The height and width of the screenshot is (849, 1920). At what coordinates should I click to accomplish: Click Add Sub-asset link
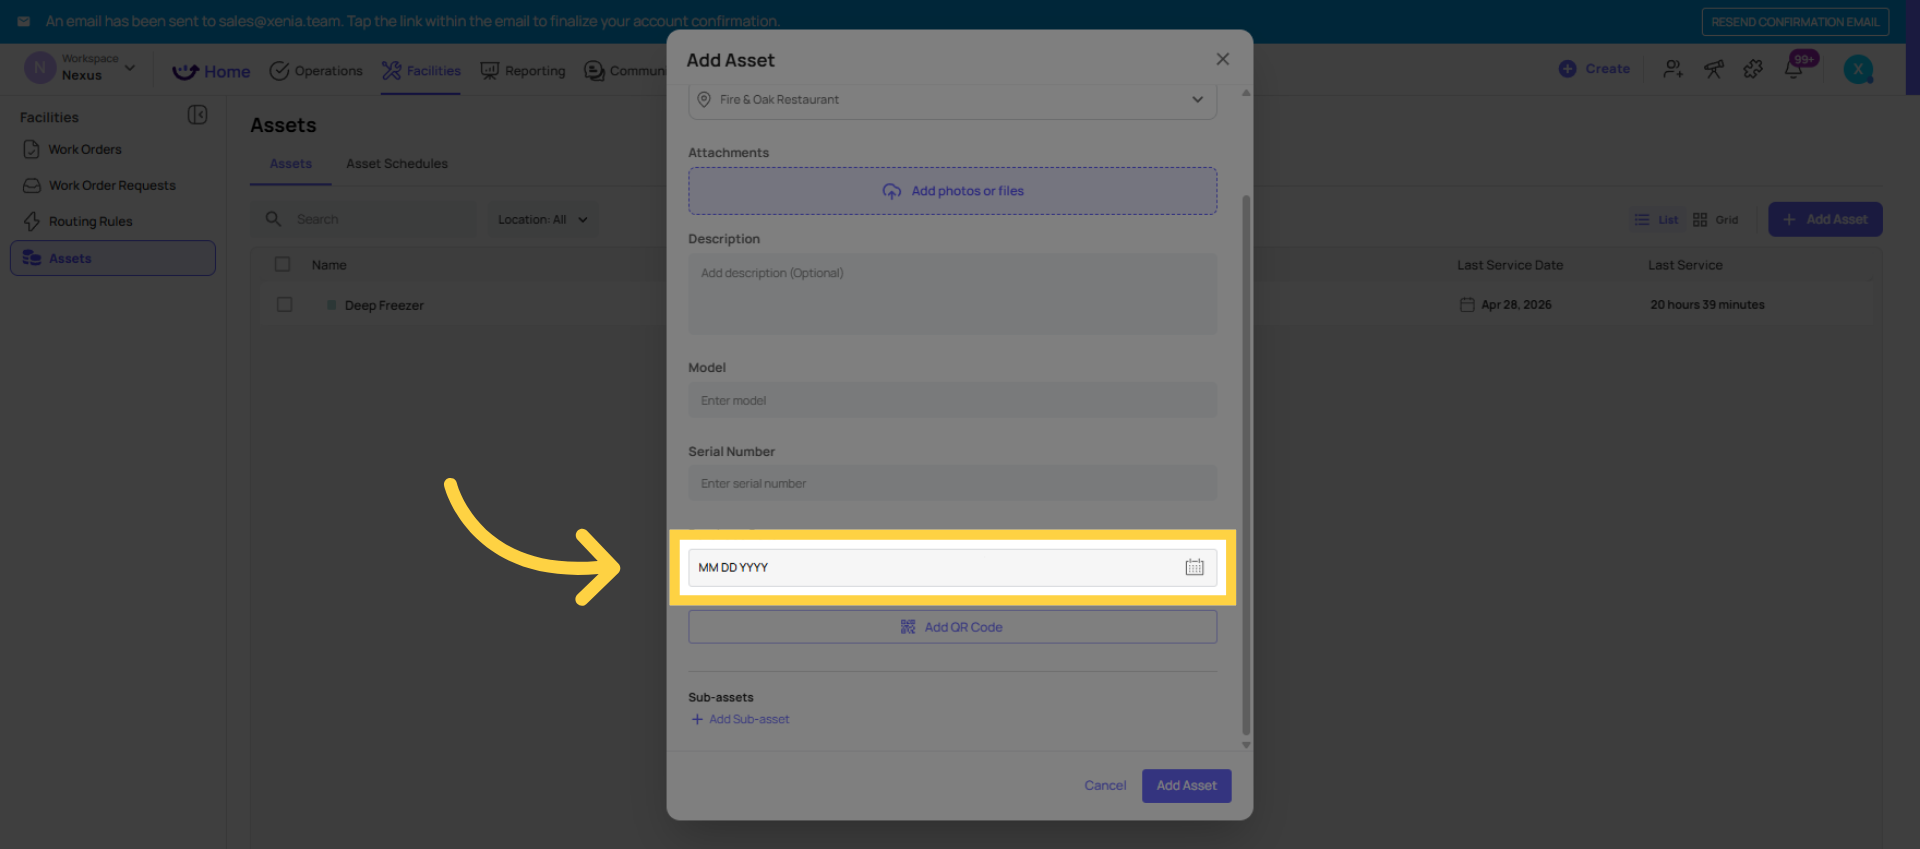(740, 719)
